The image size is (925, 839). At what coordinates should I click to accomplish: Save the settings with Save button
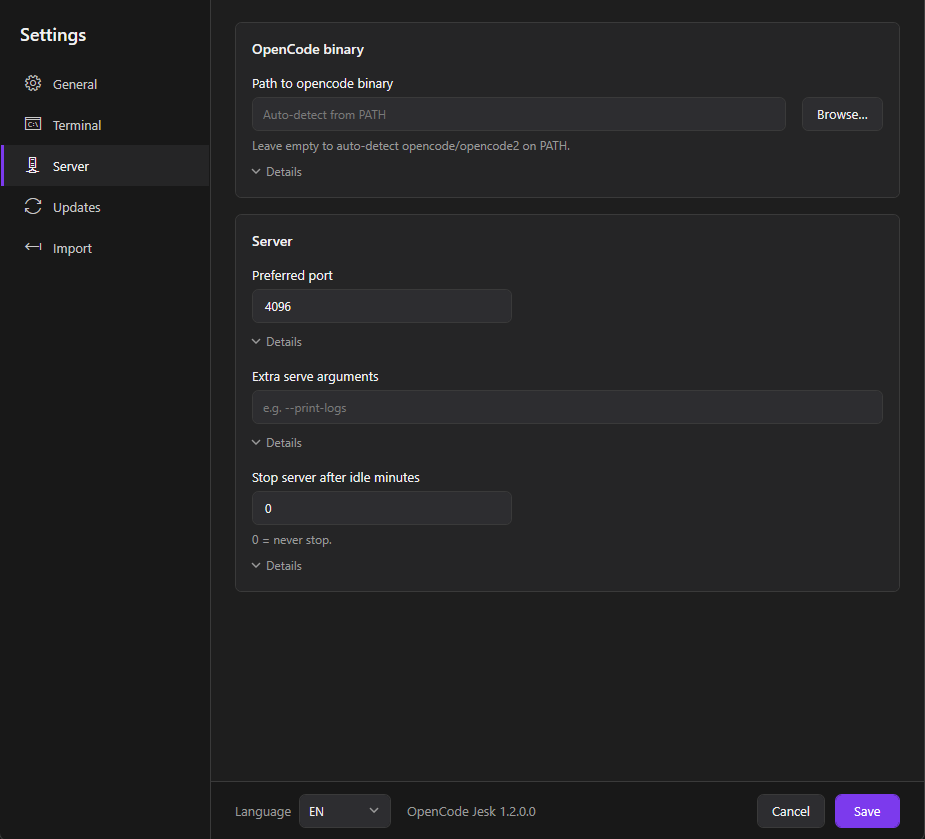867,811
